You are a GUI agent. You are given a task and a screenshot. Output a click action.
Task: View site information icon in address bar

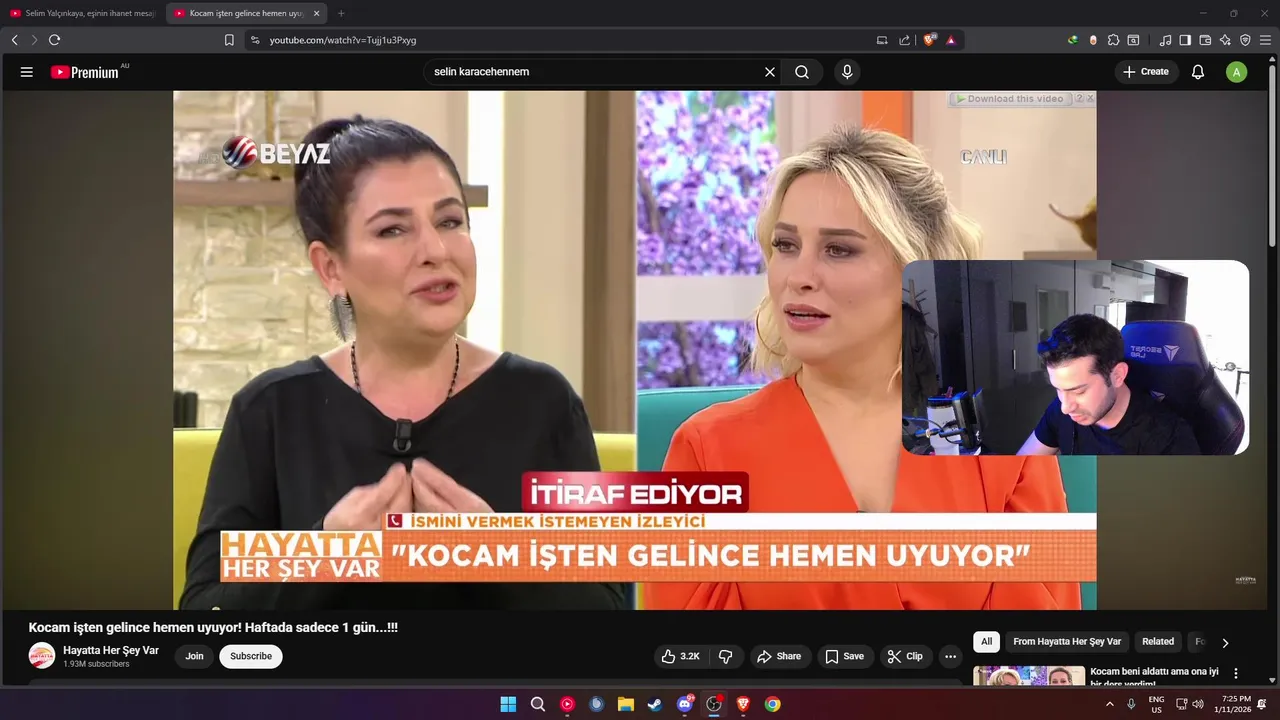[255, 40]
